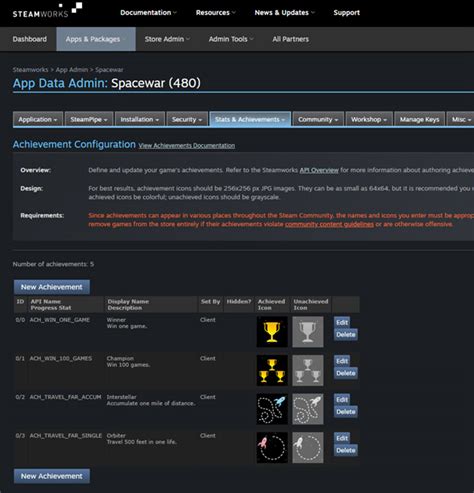Click the Orbiter achieved orbit rocket icon
Screen dimensions: 474x493
272,448
